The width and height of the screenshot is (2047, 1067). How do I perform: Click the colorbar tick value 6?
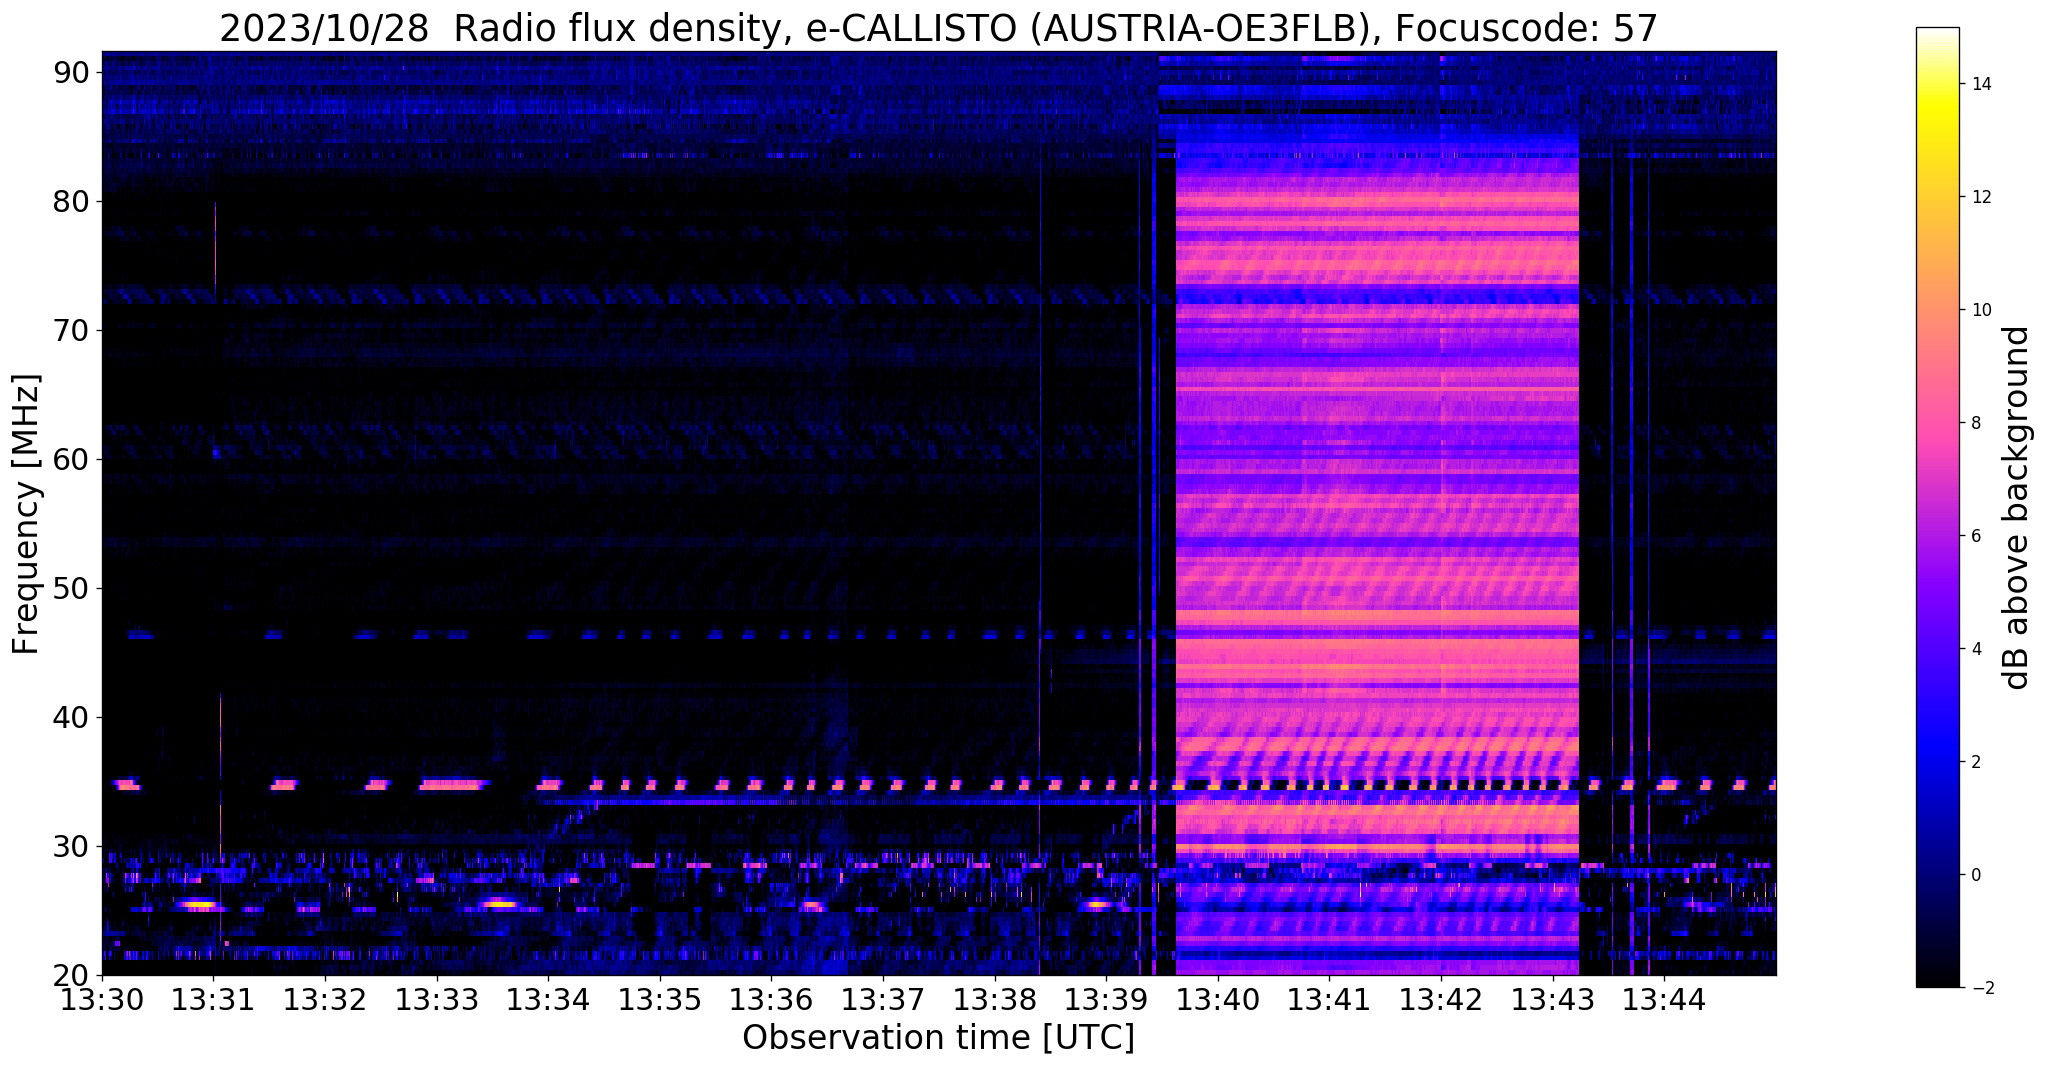point(1975,536)
